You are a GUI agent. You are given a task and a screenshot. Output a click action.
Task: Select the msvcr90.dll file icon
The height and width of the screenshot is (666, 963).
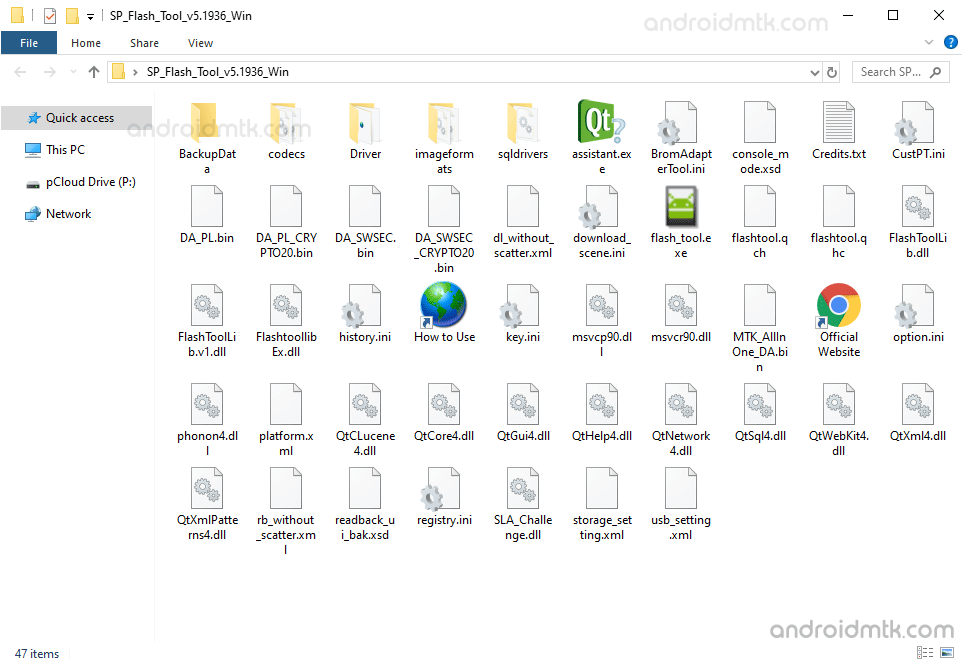pos(680,305)
